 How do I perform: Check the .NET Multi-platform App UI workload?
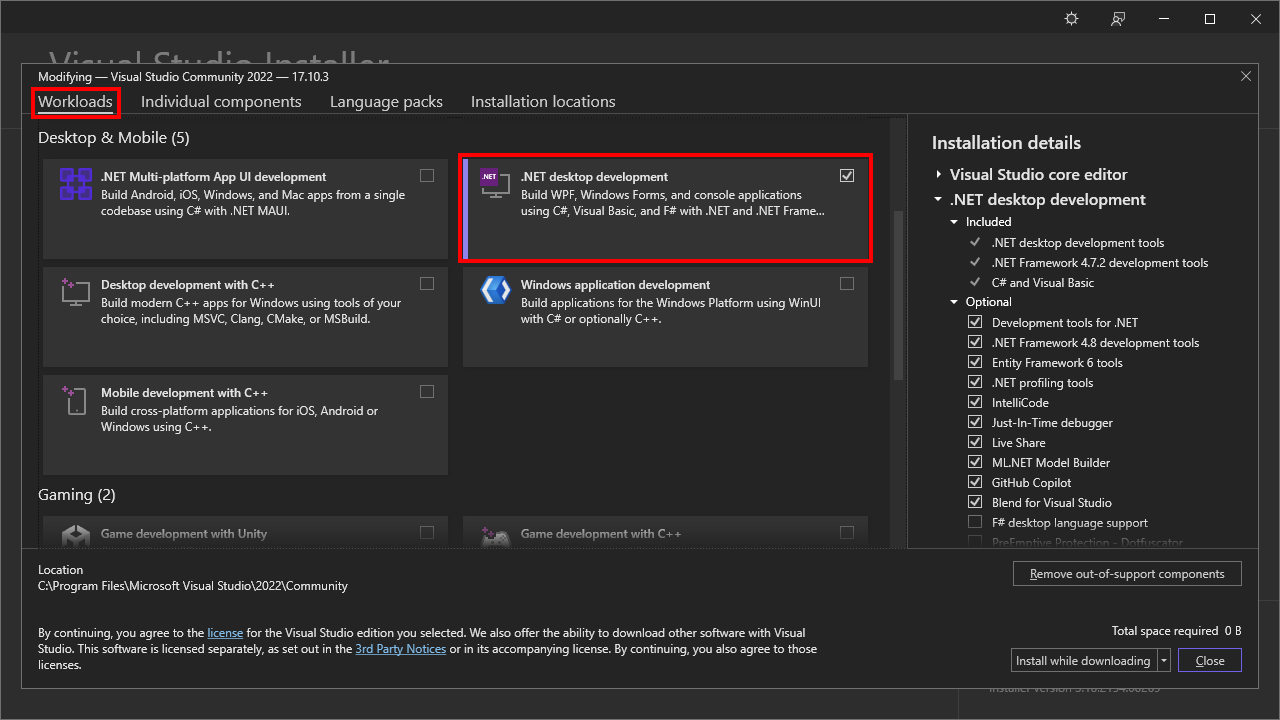(427, 175)
